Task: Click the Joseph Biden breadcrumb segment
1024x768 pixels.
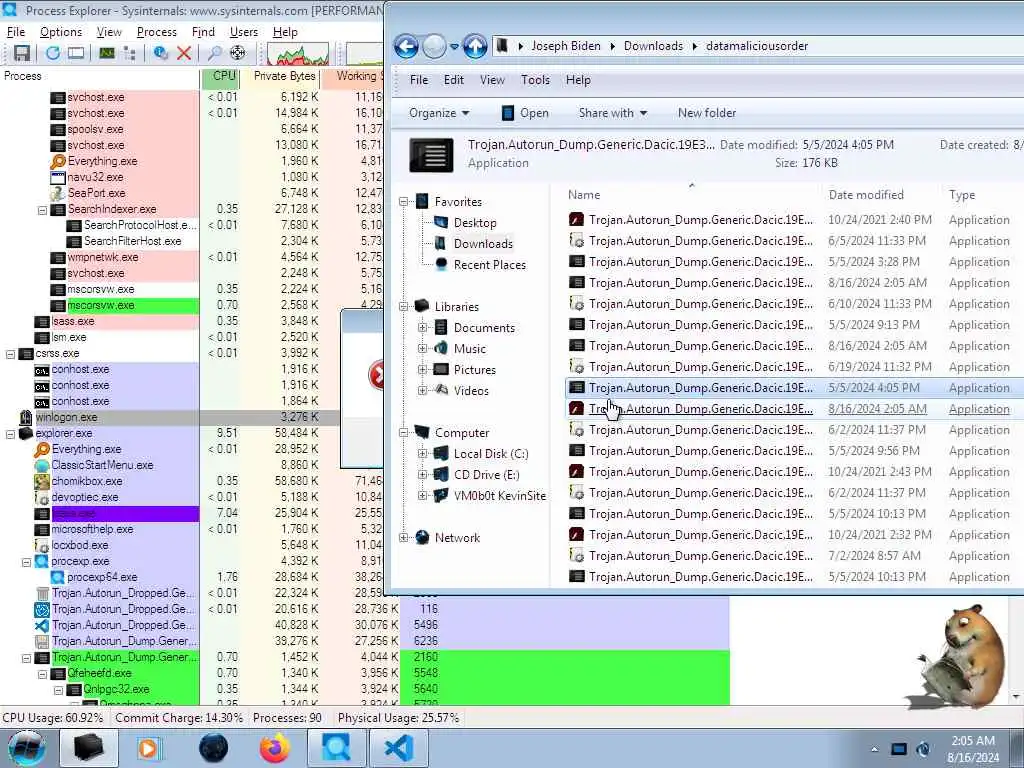Action: tap(566, 46)
